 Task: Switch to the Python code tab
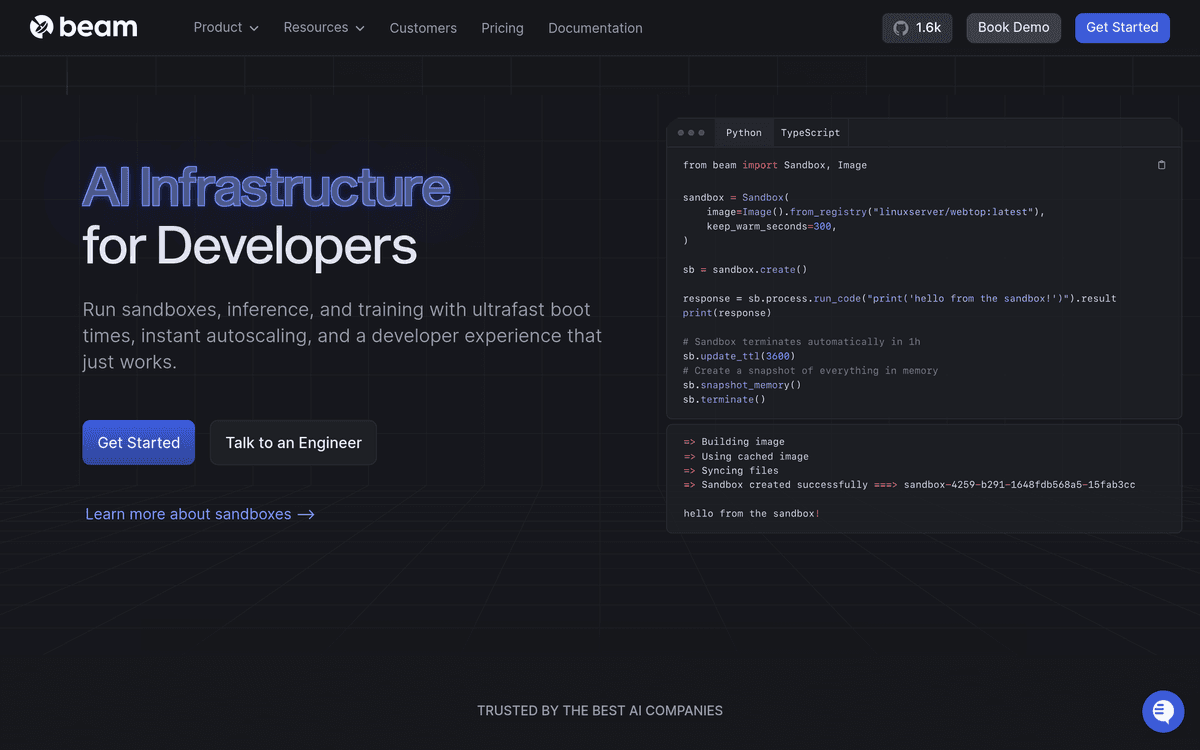click(743, 133)
